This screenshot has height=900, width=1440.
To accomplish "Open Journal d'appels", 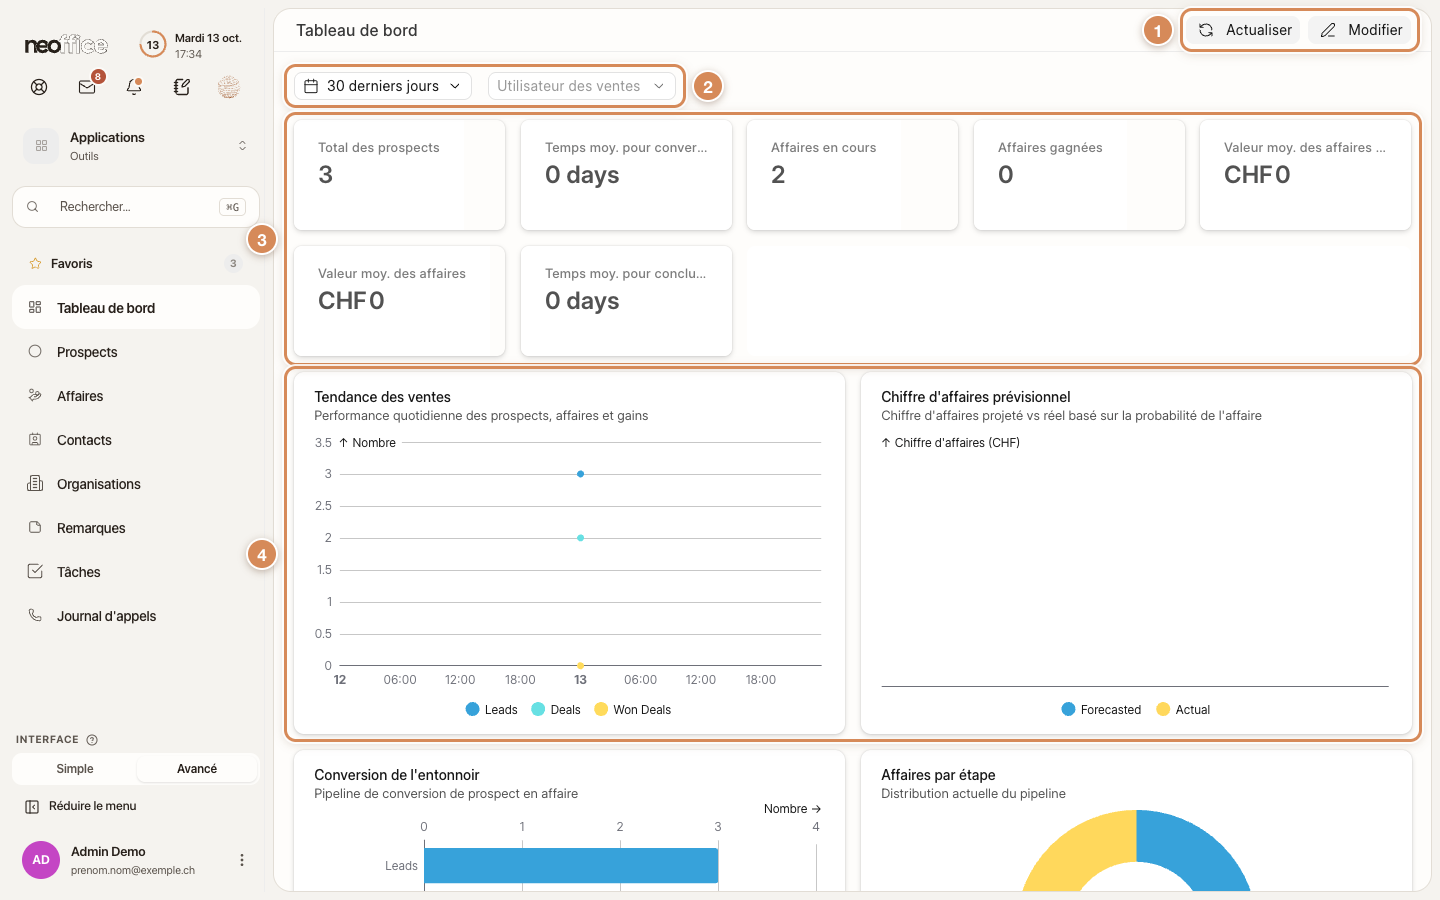I will click(x=136, y=616).
